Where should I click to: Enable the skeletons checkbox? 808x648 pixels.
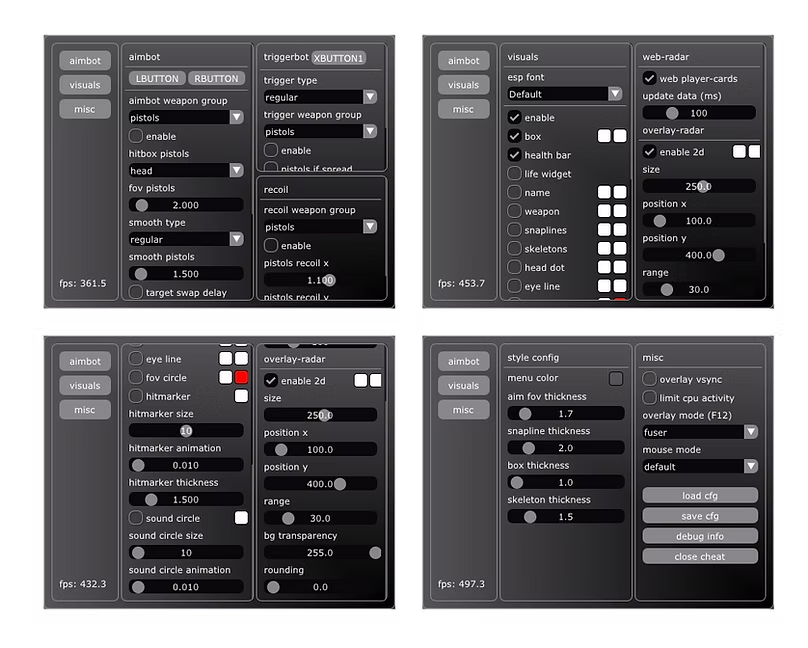pos(515,249)
